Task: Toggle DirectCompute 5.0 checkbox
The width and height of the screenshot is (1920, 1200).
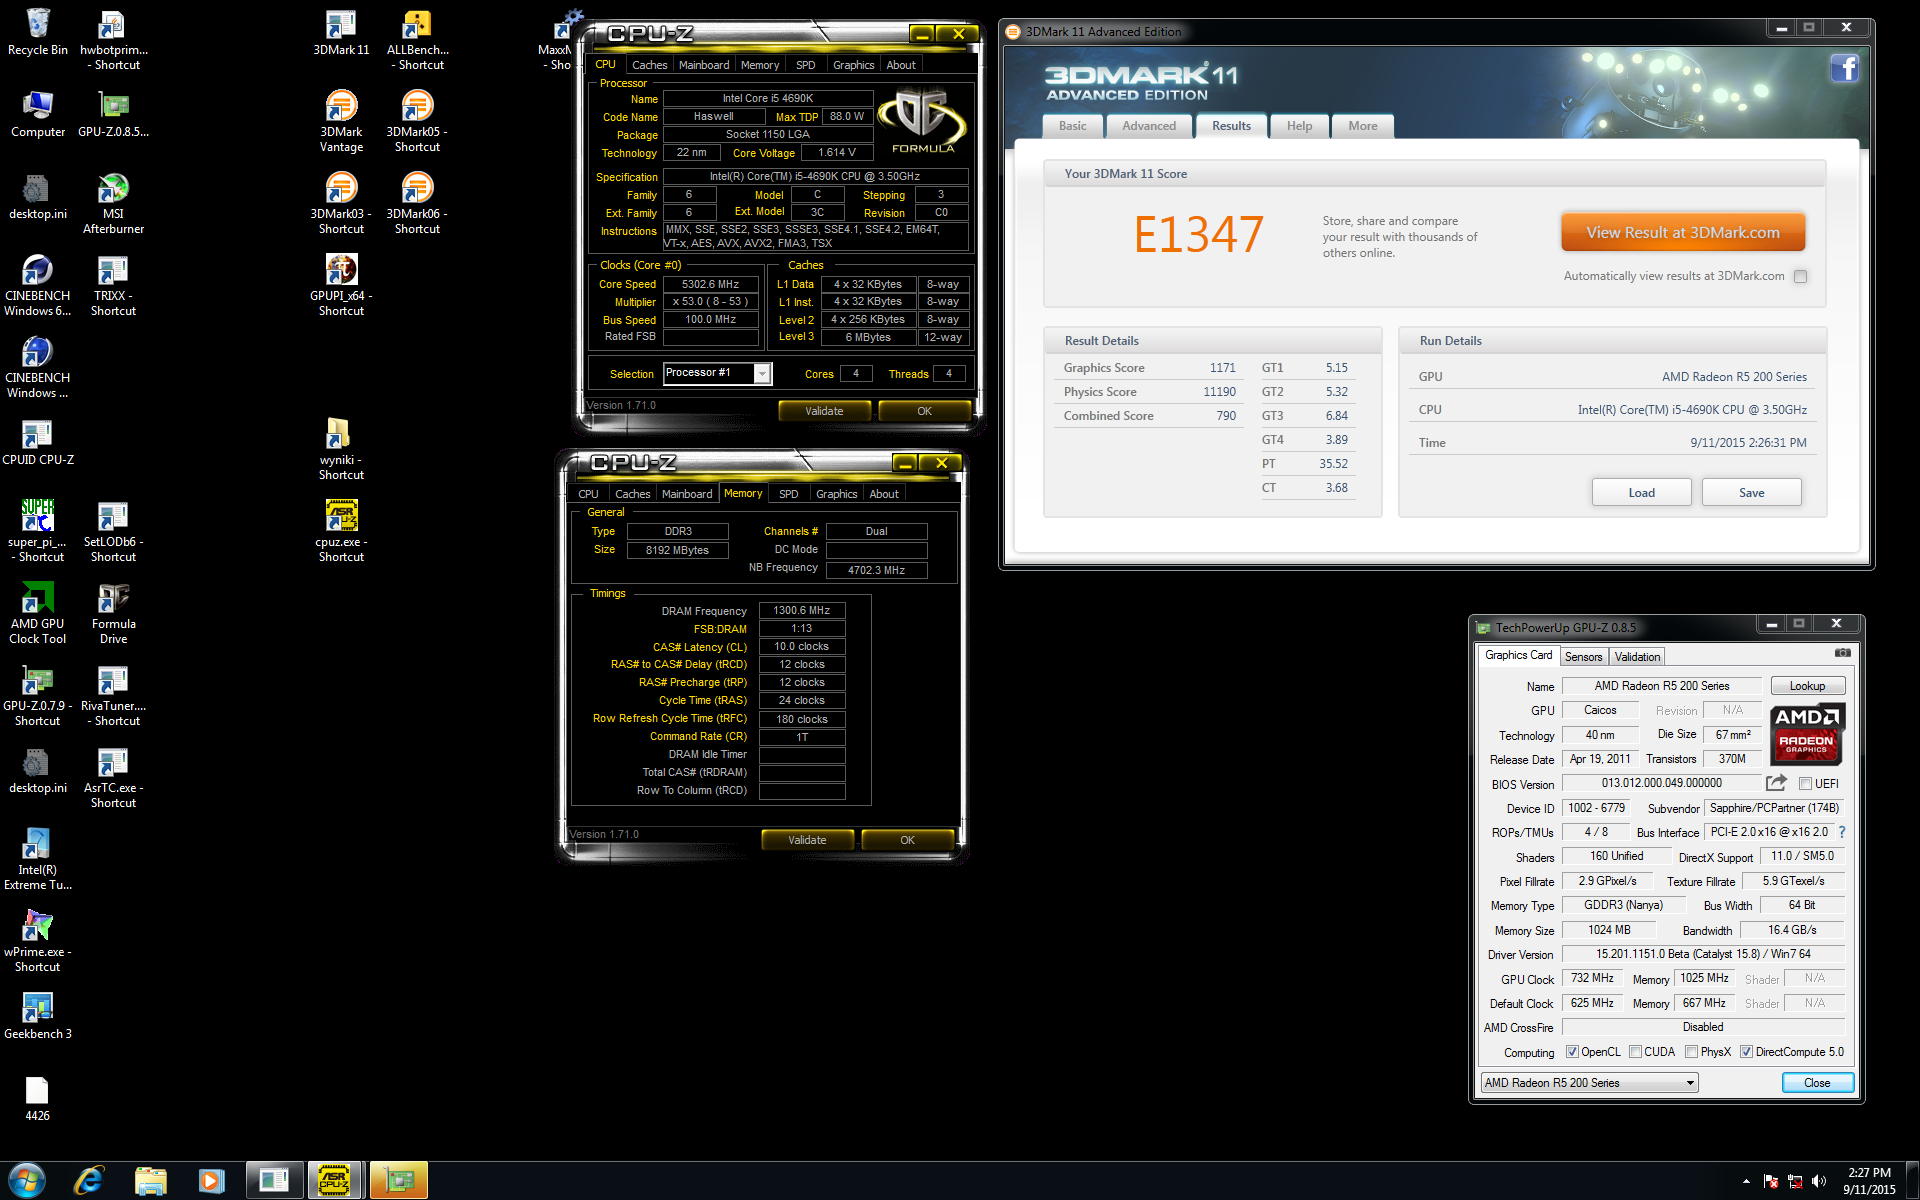Action: coord(1746,1052)
